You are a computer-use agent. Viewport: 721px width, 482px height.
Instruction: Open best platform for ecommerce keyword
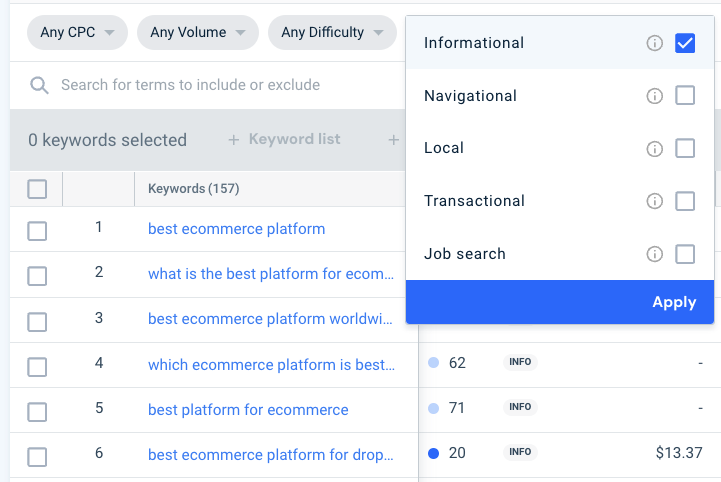tap(248, 410)
